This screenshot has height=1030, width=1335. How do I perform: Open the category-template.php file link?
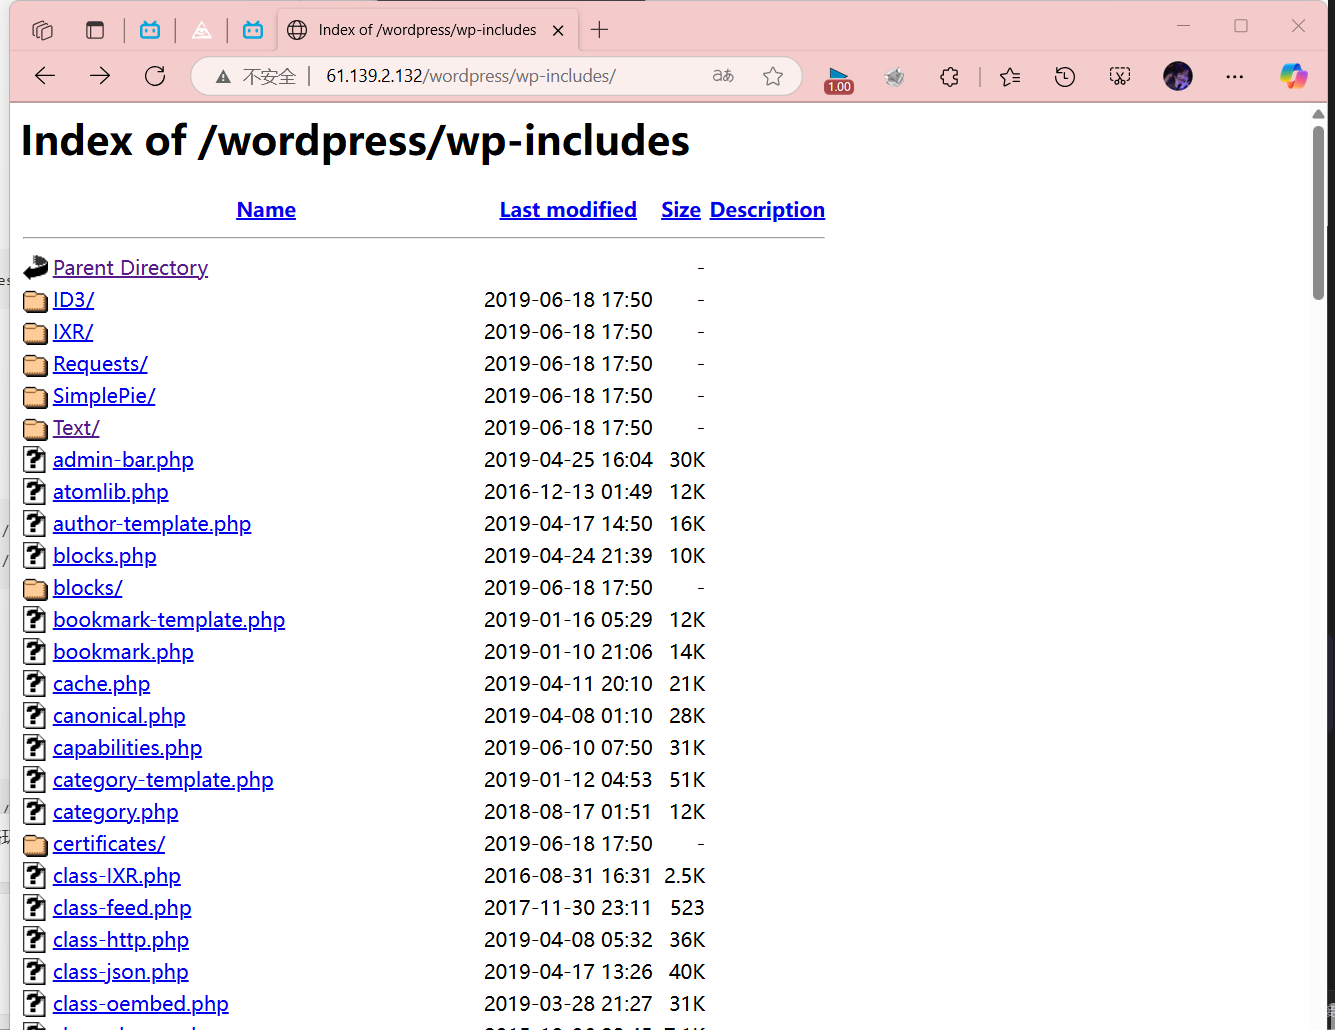[163, 780]
